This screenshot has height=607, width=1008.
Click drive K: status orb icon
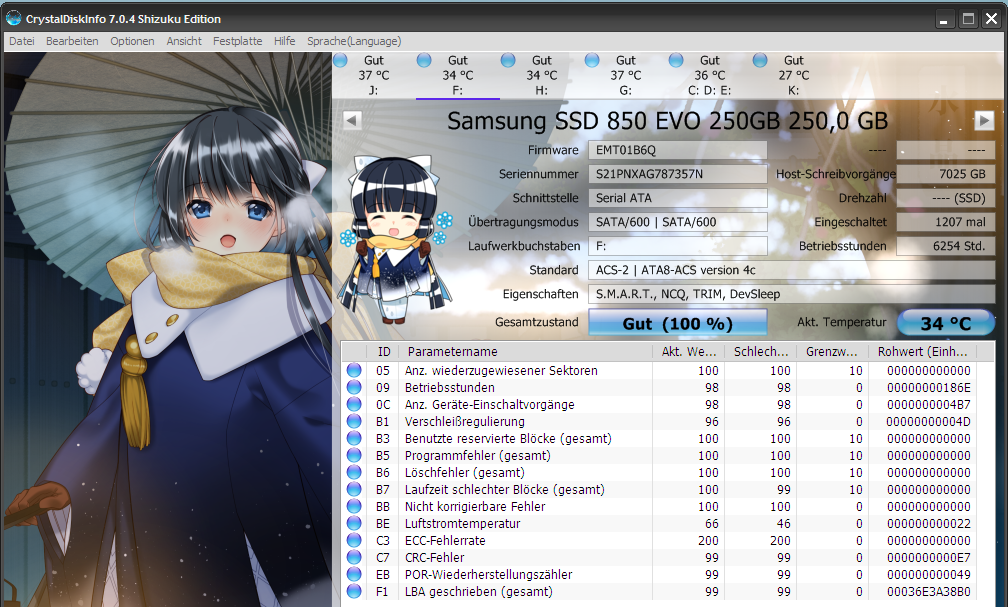[x=760, y=60]
